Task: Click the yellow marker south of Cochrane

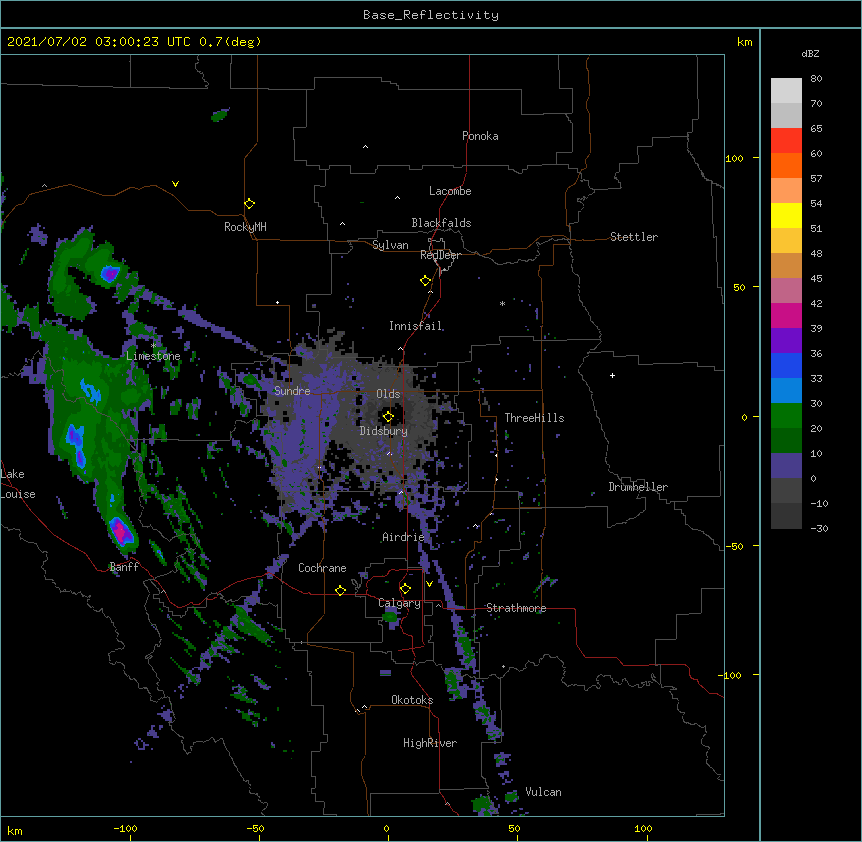Action: (x=340, y=590)
